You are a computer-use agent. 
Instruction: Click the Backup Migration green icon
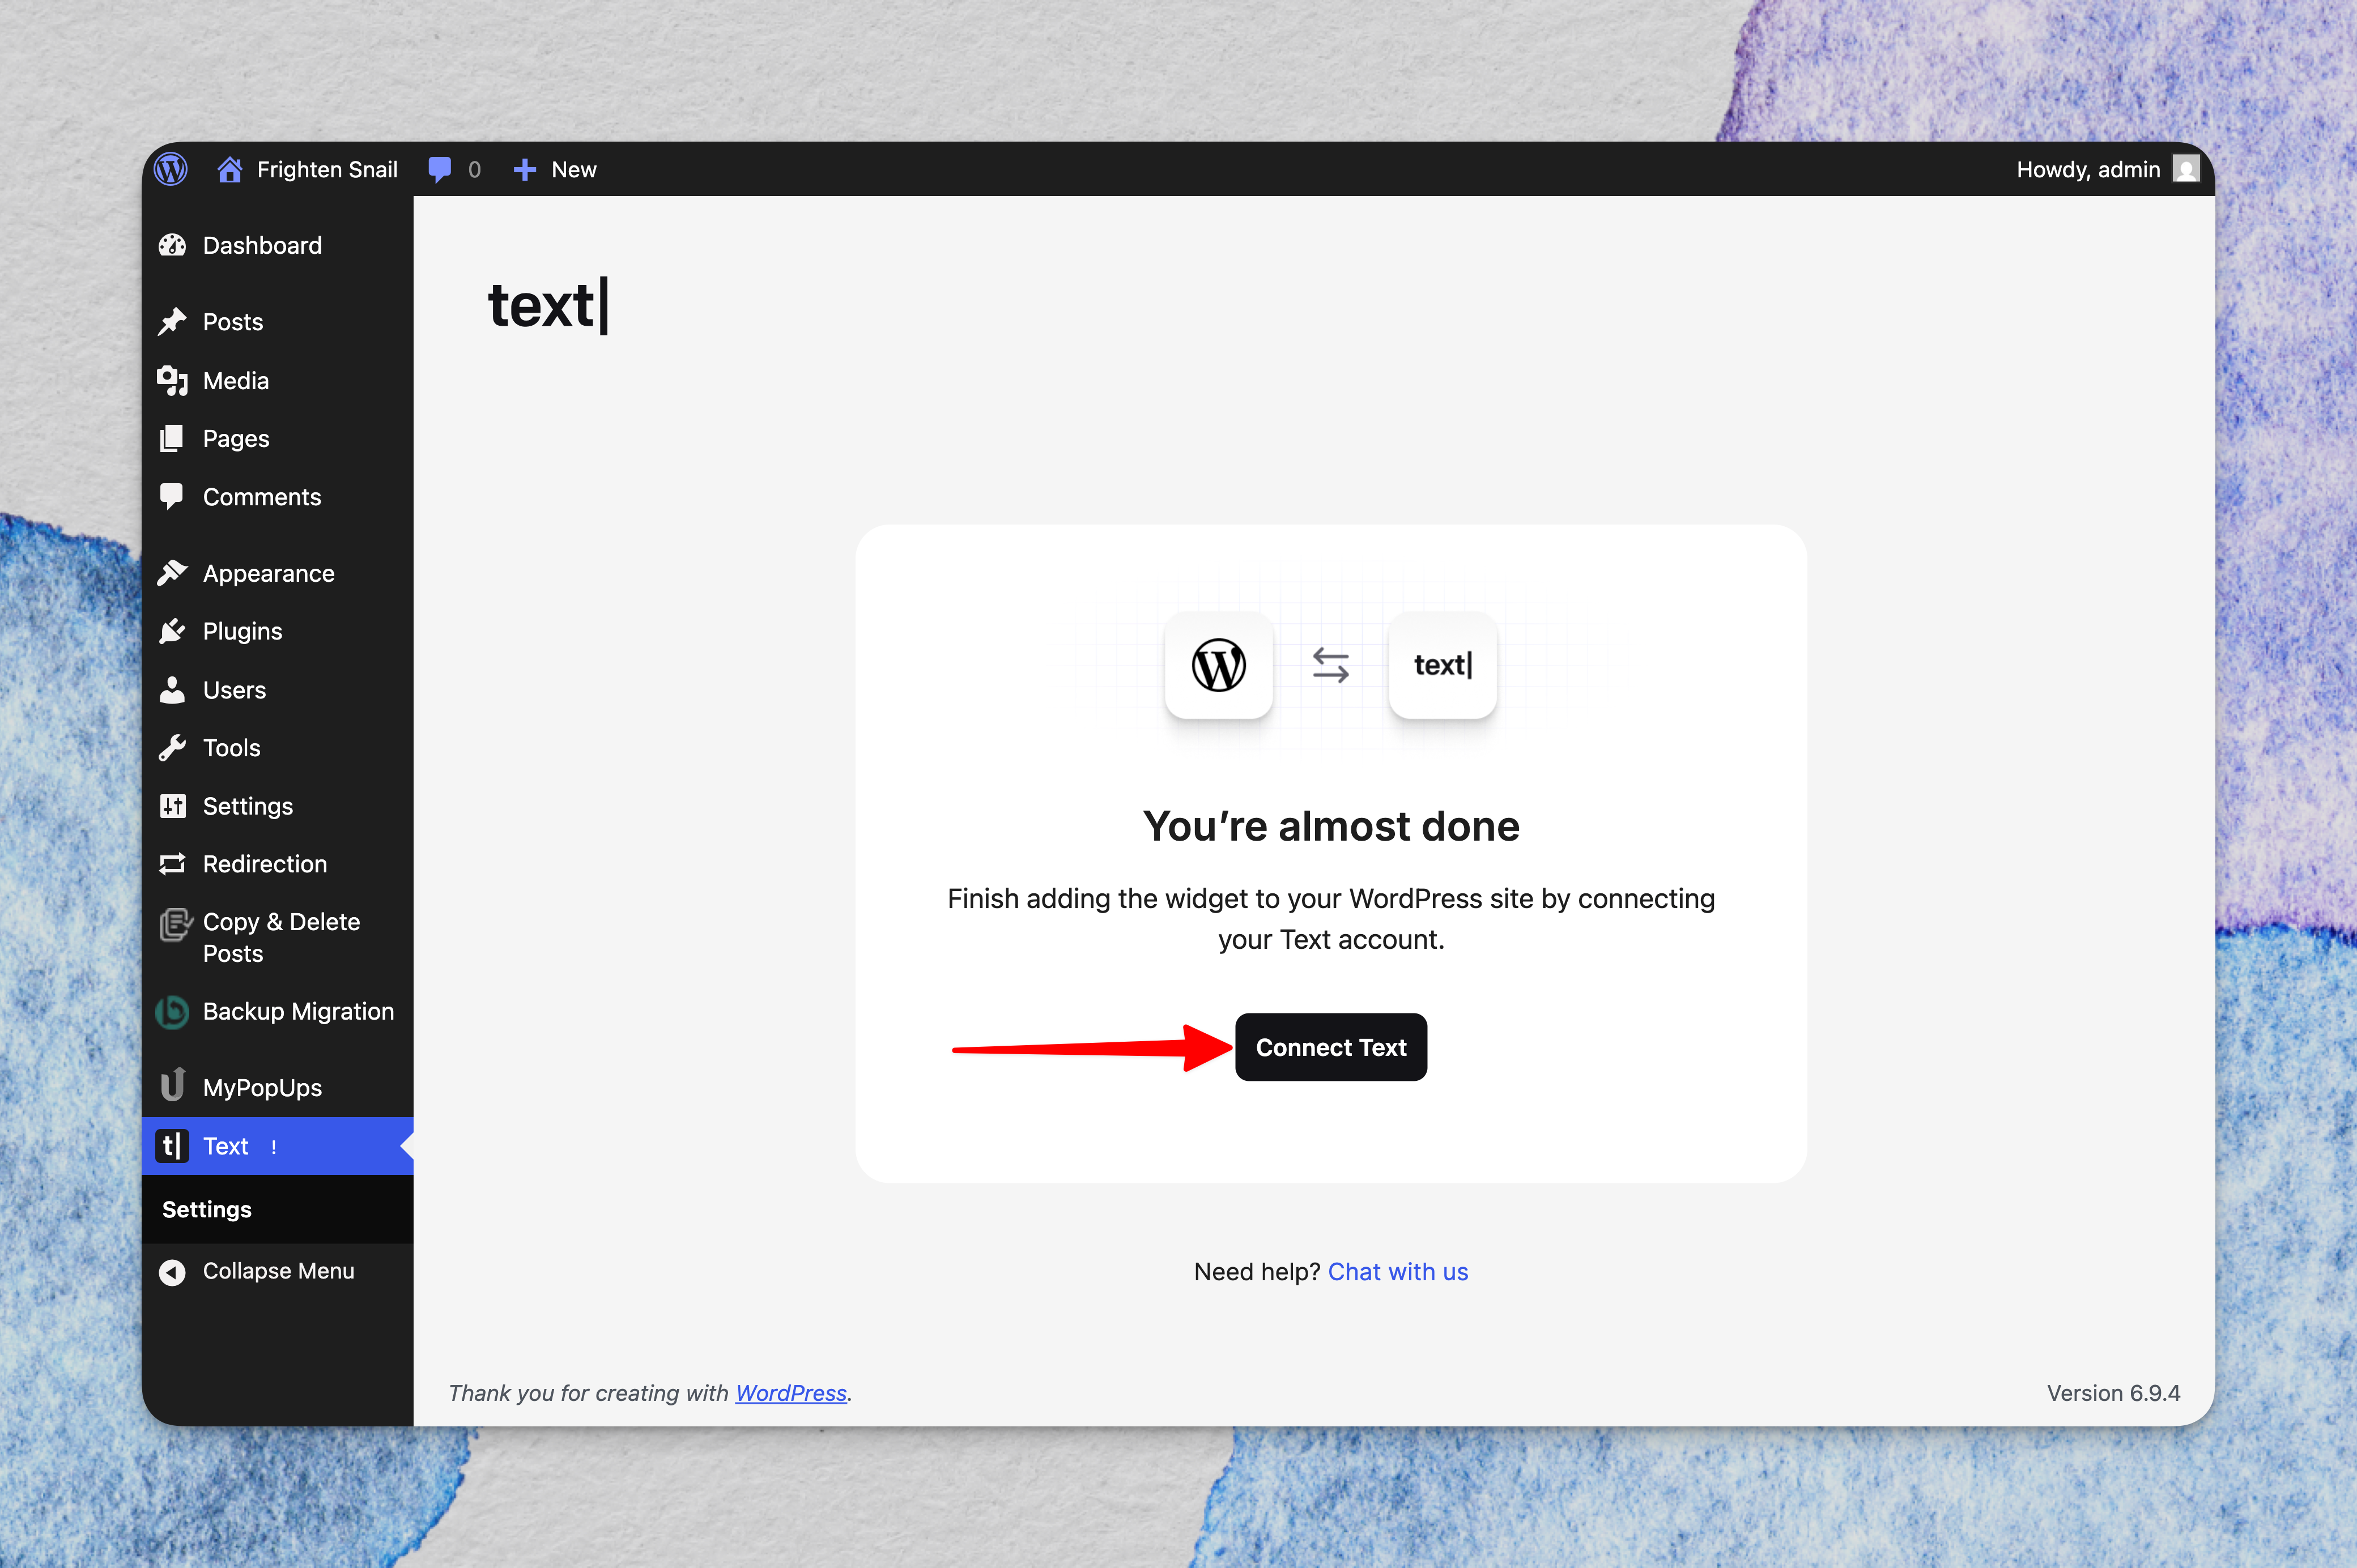pyautogui.click(x=172, y=1012)
